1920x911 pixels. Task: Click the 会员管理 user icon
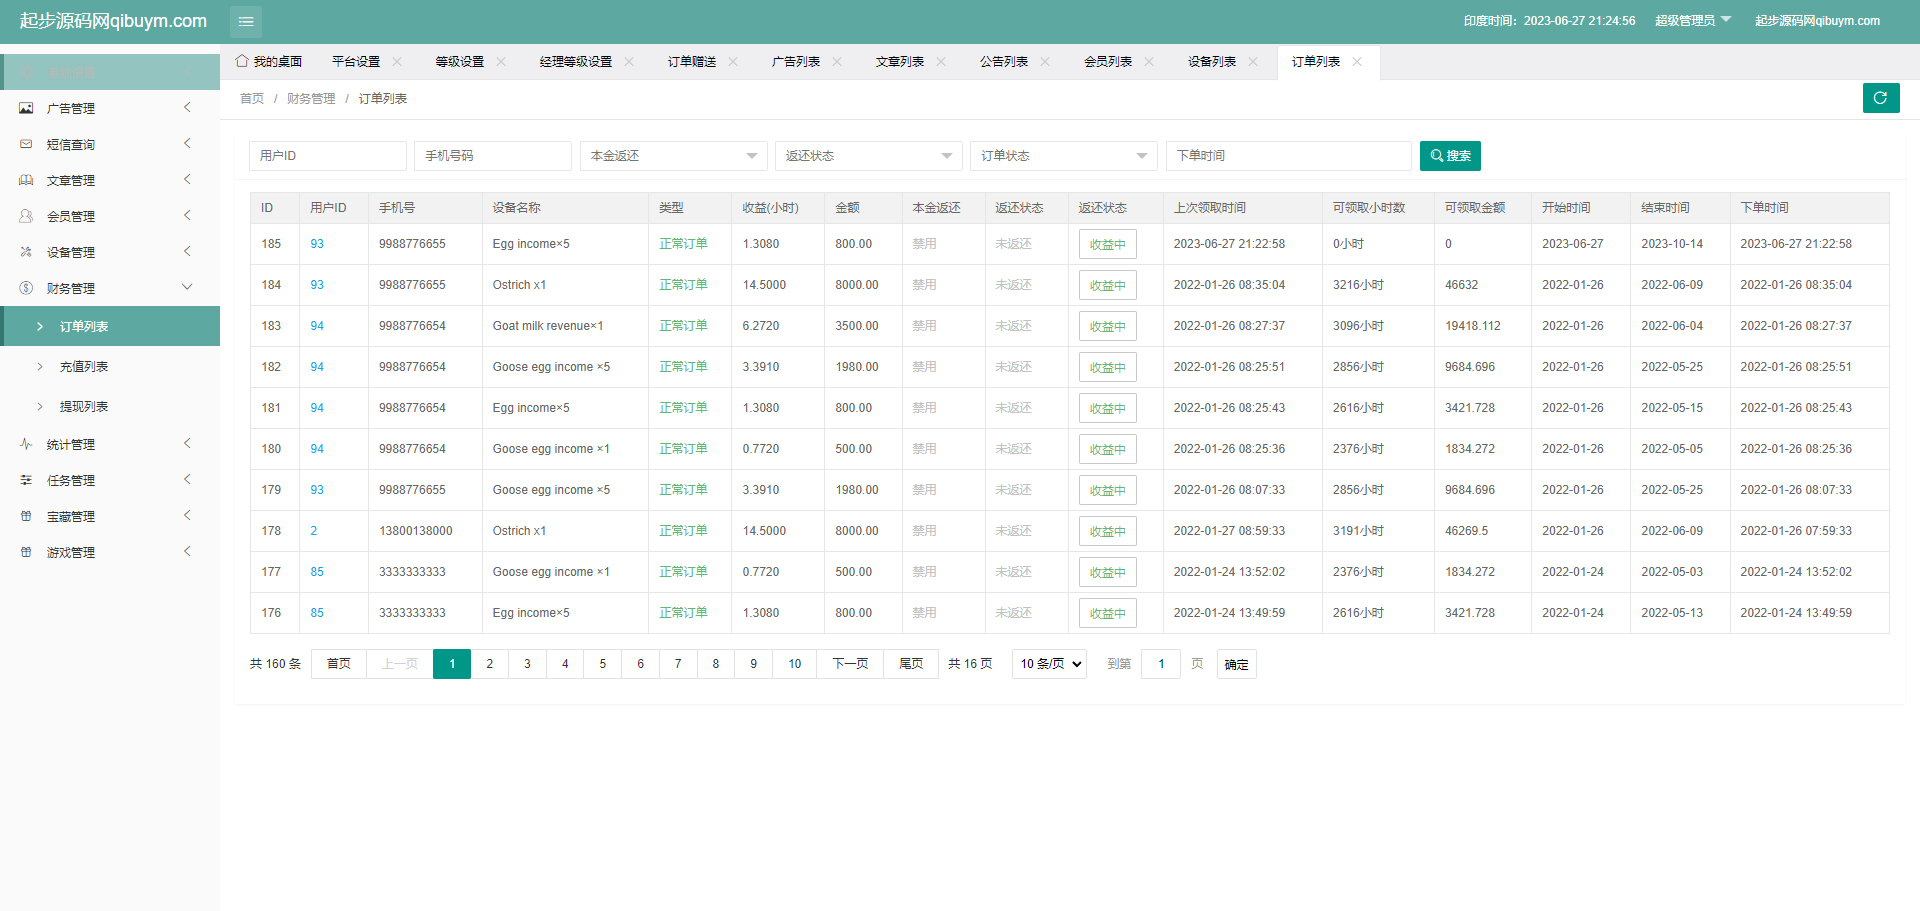26,216
